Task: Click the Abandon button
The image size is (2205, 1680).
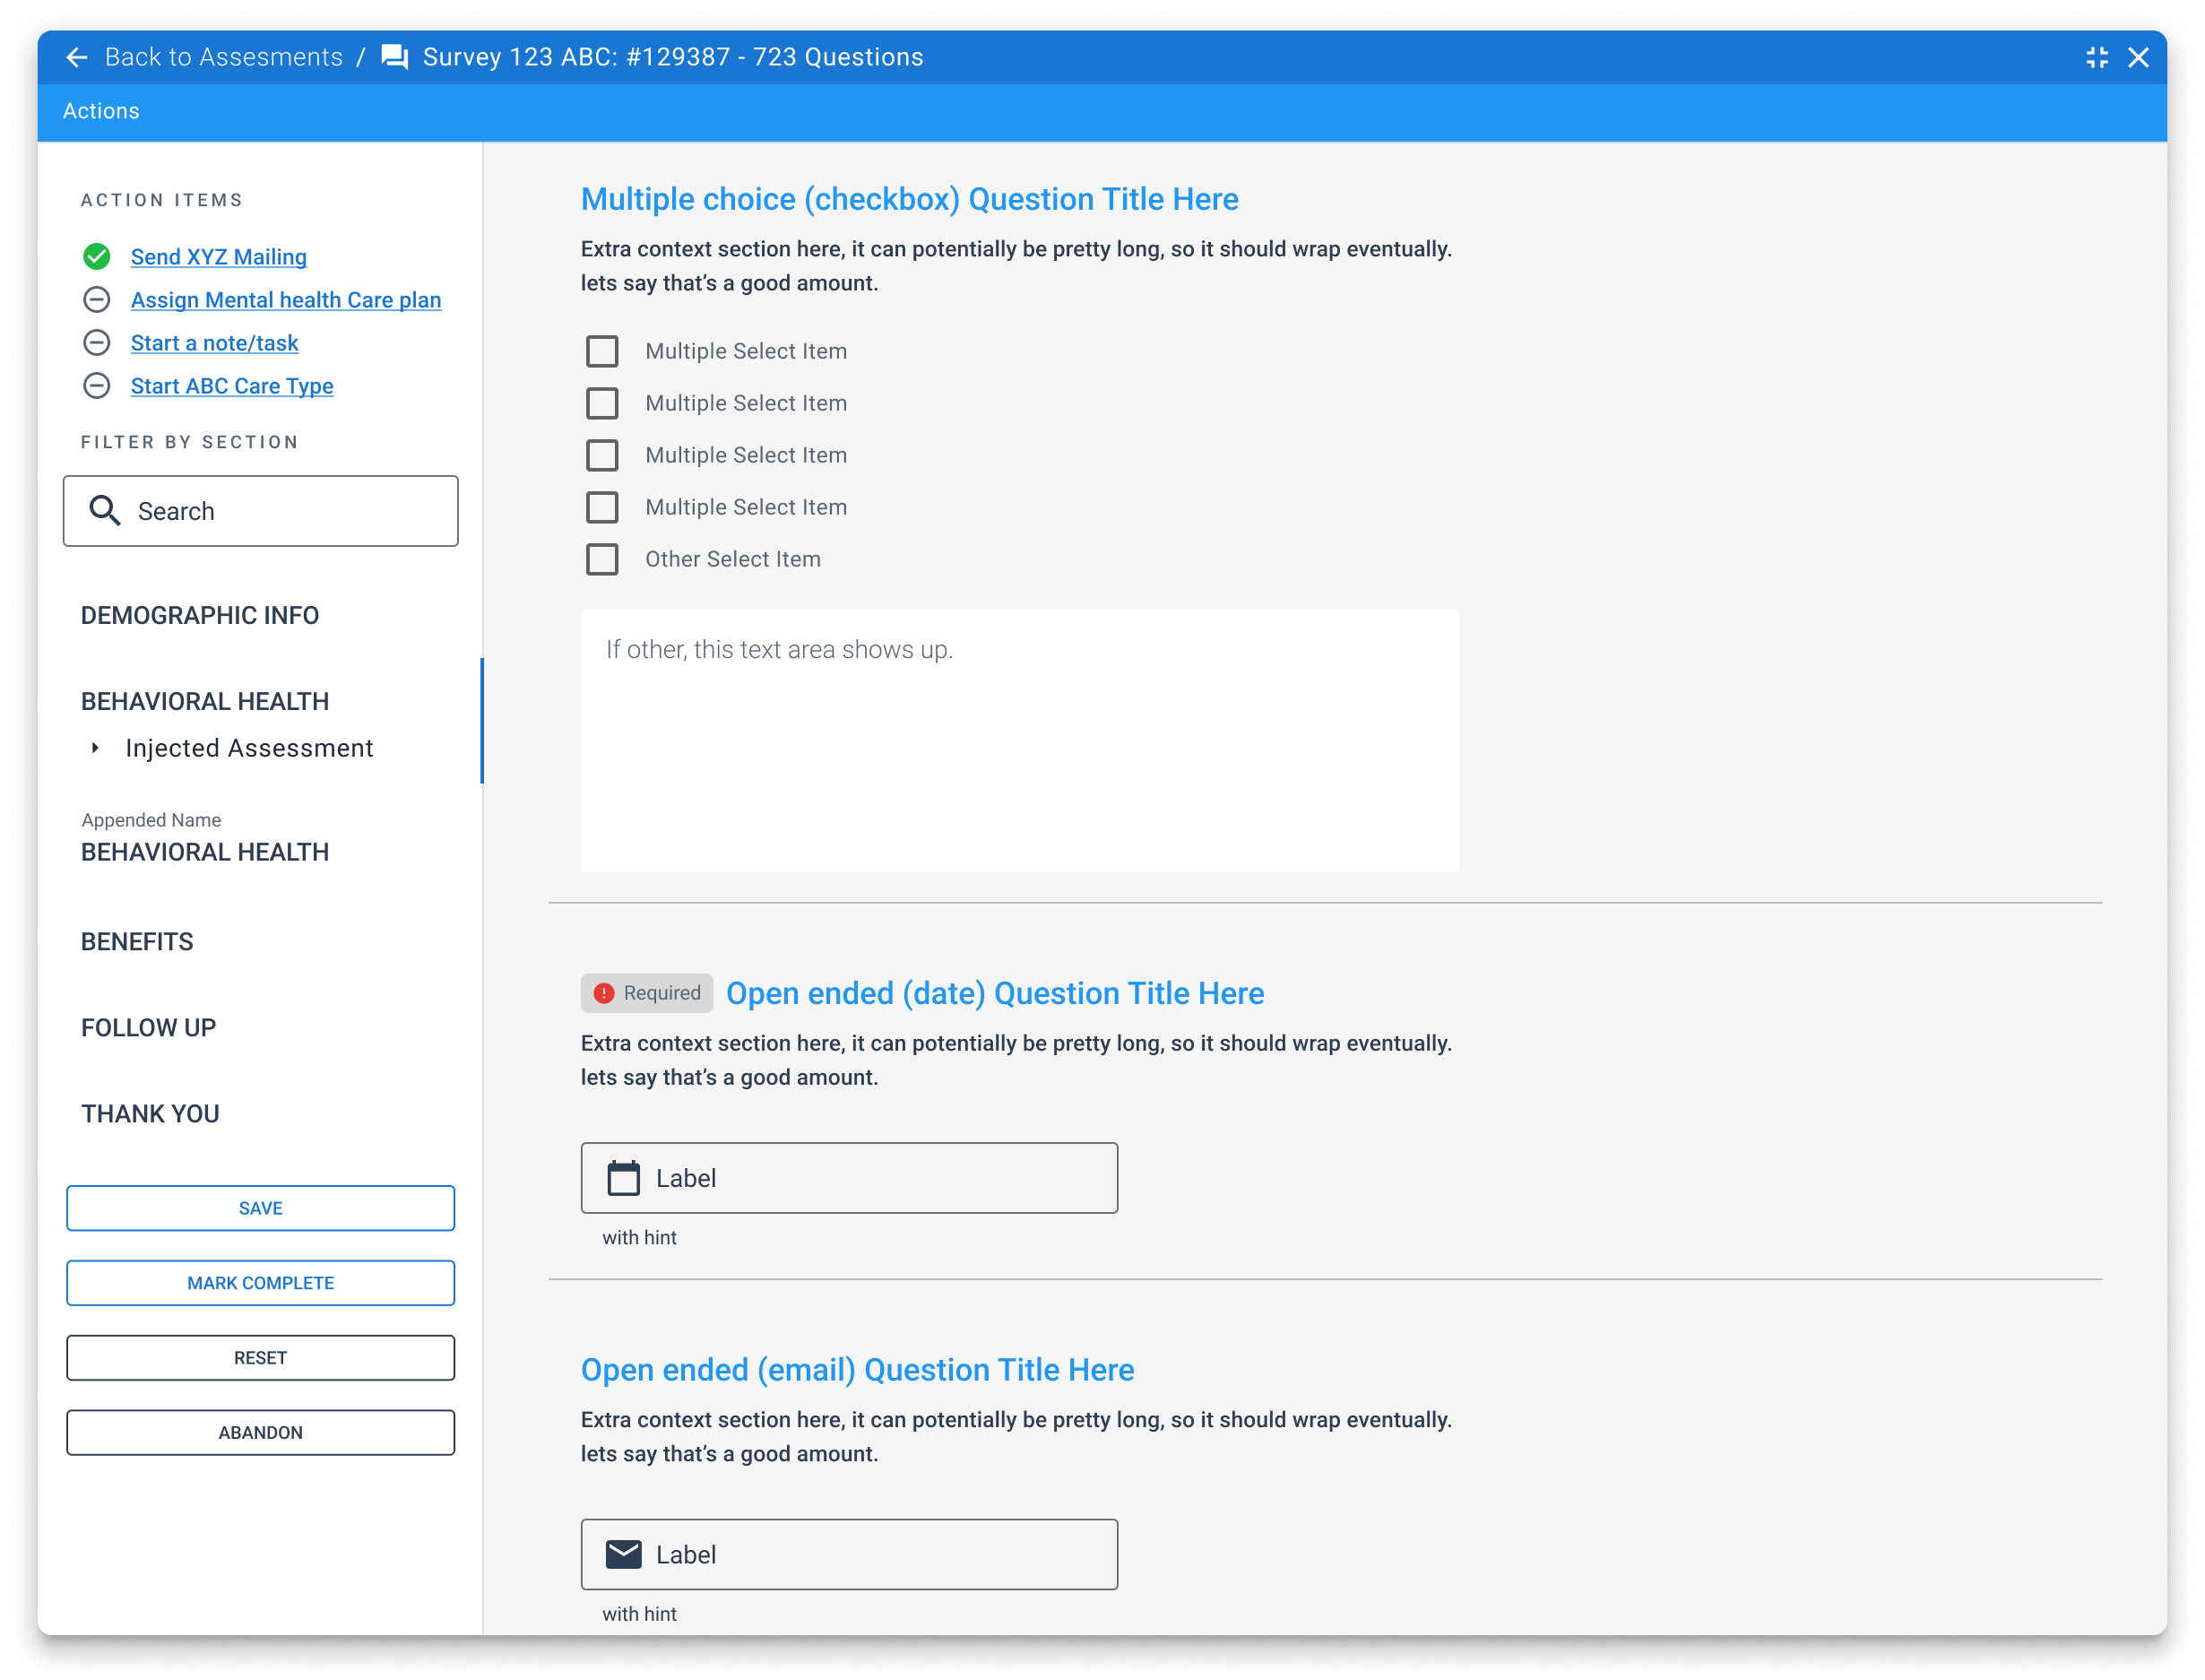Action: tap(260, 1432)
